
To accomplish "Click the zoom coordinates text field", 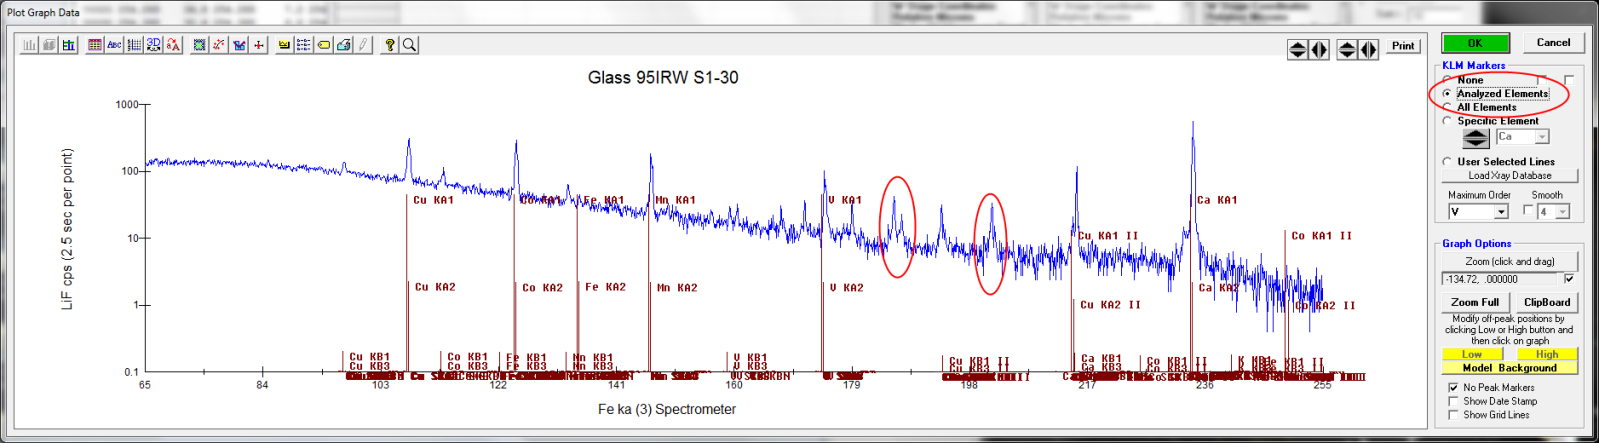I will click(1500, 280).
